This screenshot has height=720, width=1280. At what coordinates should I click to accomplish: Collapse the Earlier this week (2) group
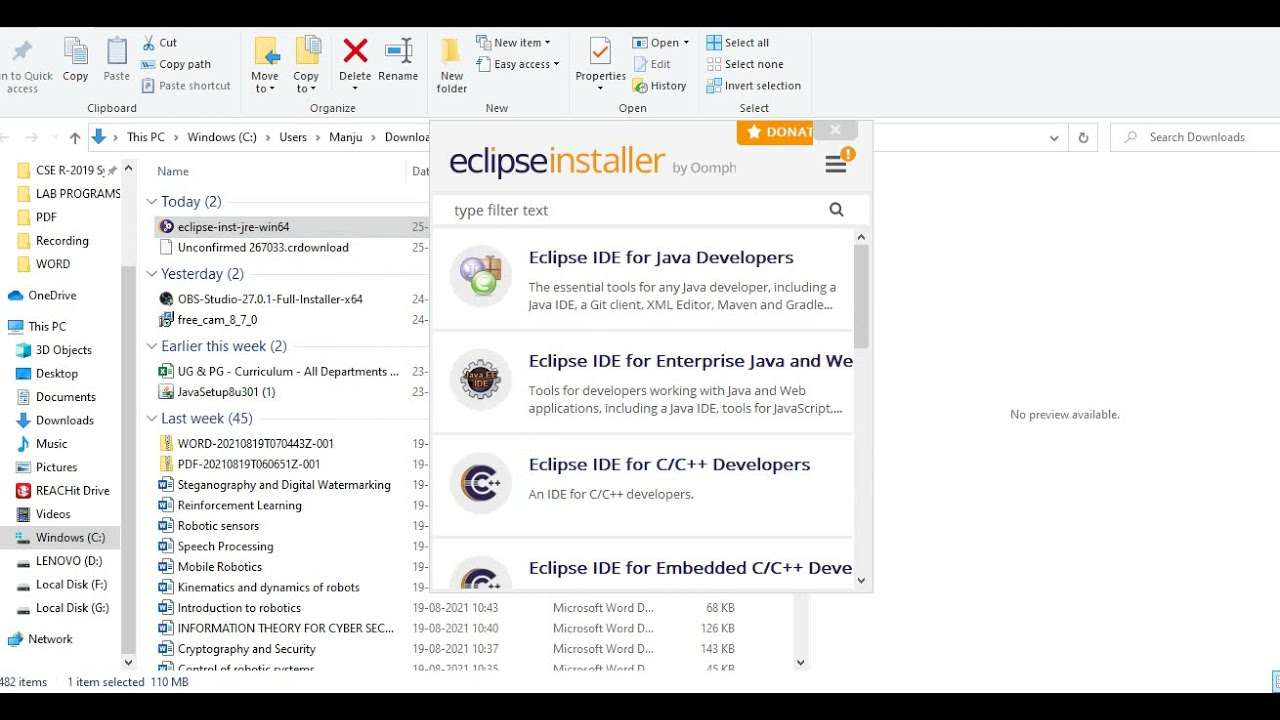(152, 346)
